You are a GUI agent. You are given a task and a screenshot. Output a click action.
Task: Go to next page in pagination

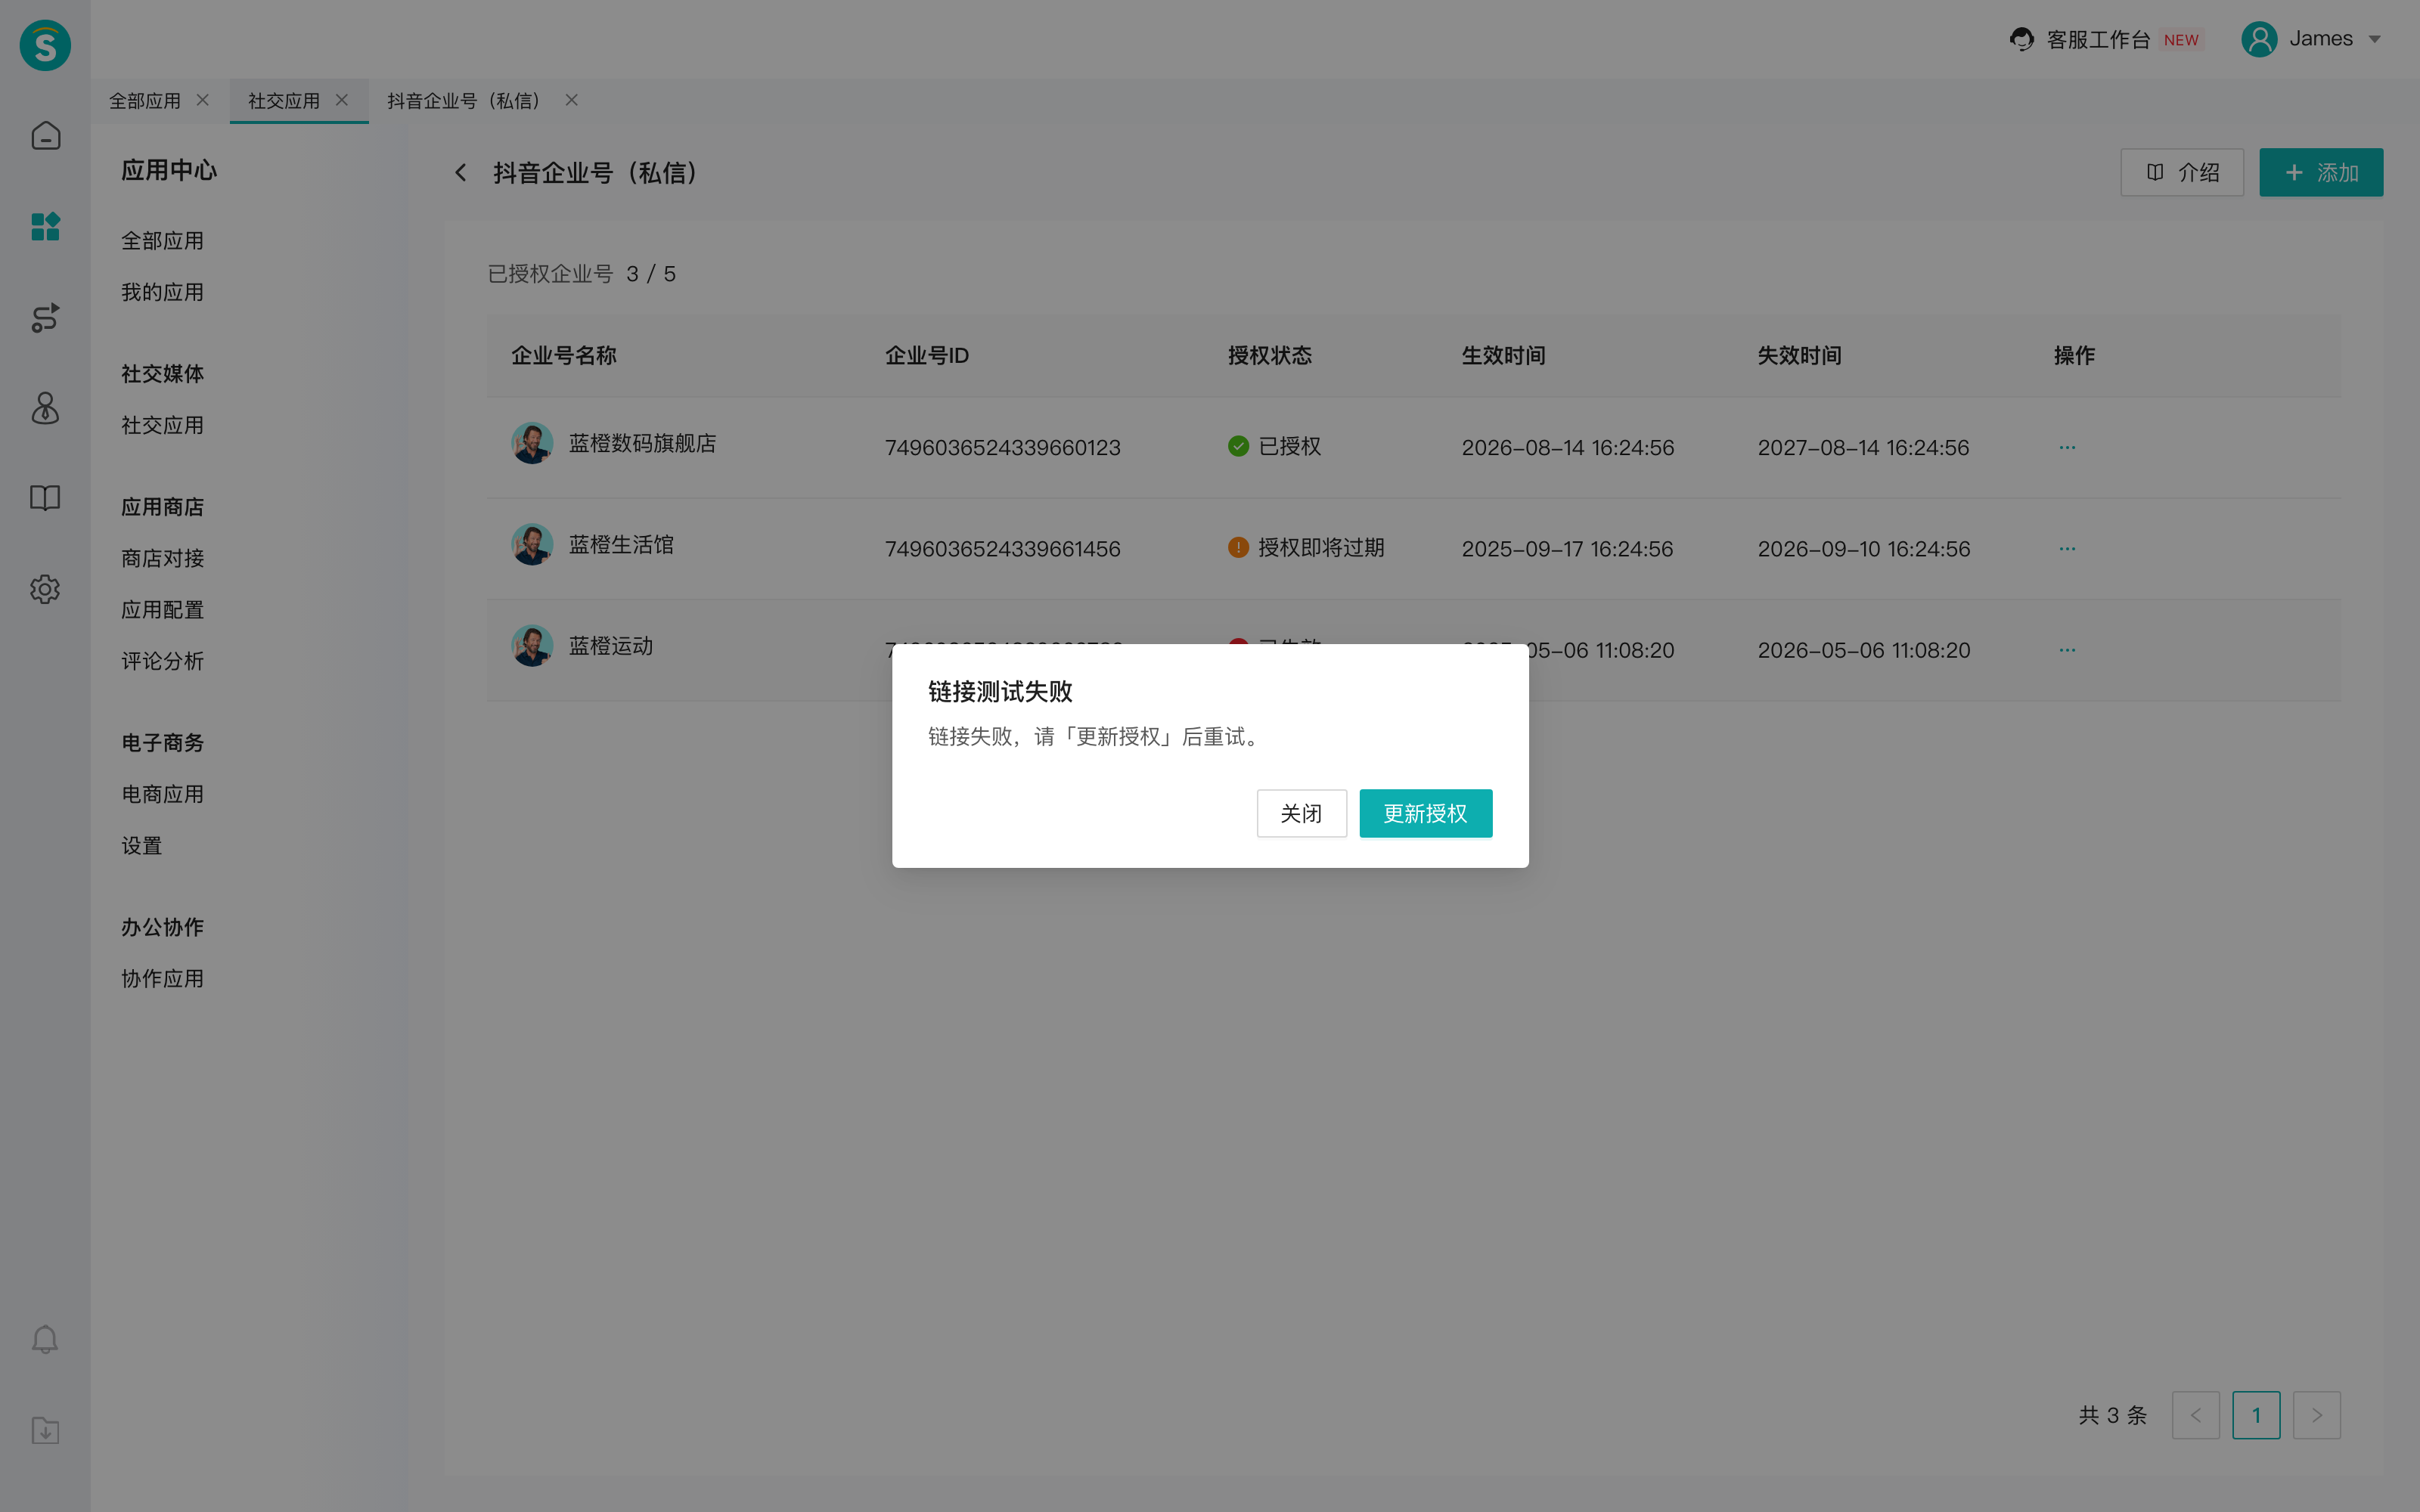click(x=2316, y=1415)
